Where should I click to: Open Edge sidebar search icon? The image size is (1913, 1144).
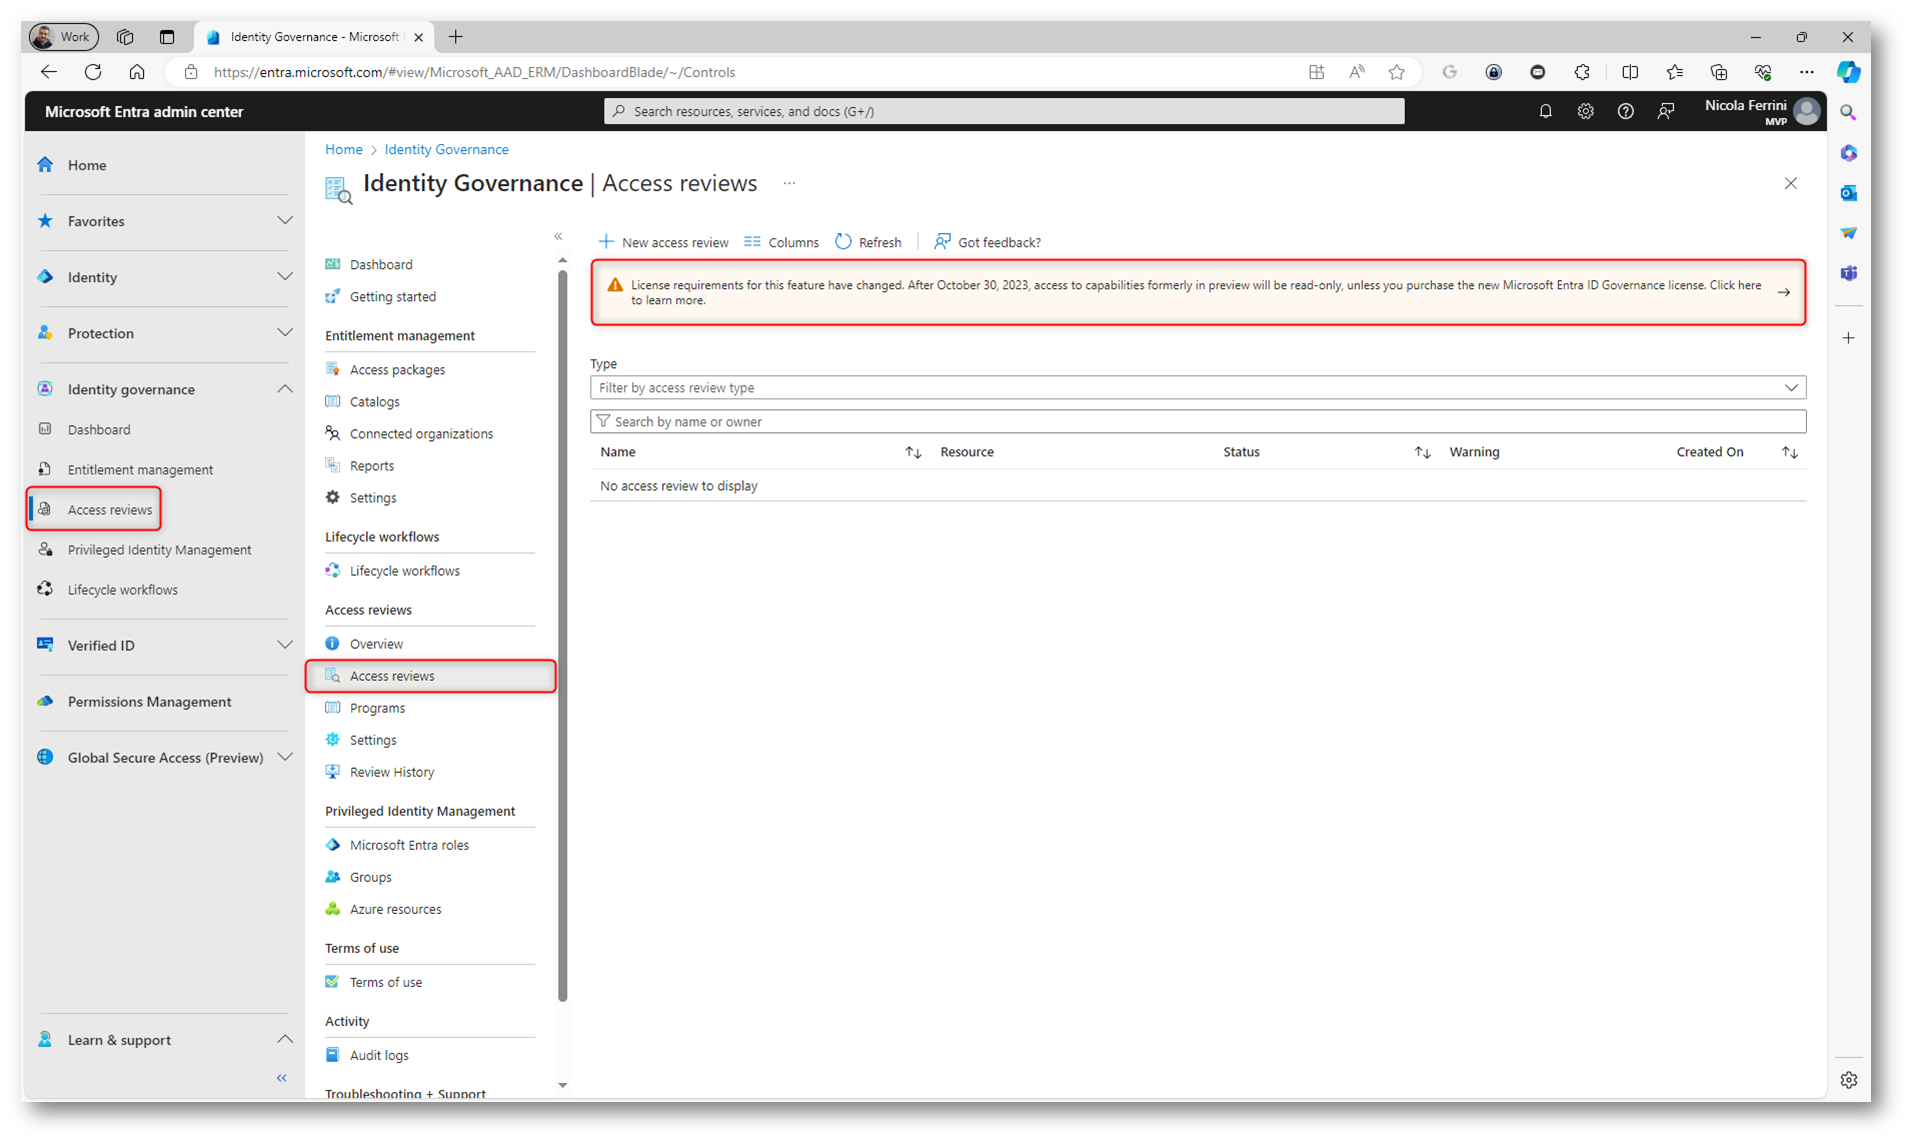pyautogui.click(x=1848, y=113)
